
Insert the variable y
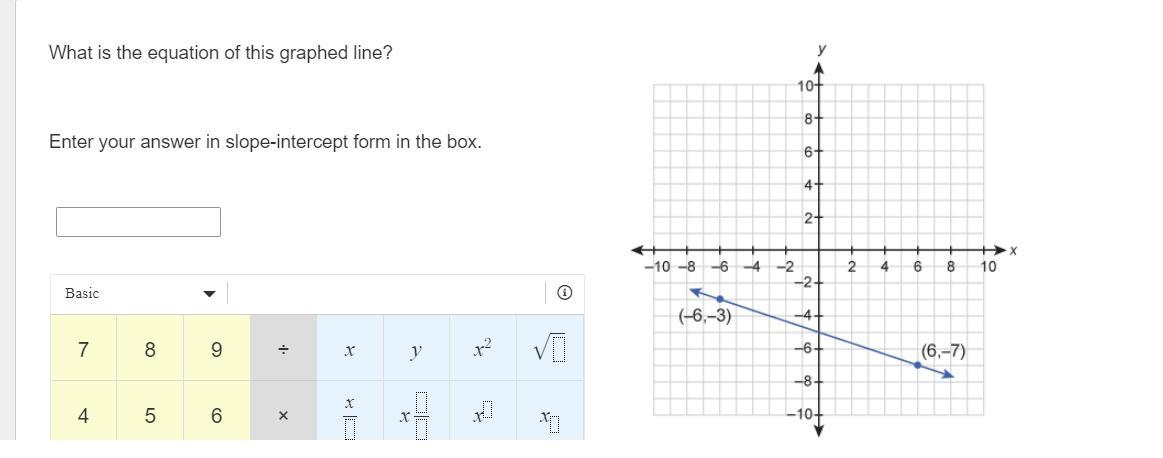[416, 349]
